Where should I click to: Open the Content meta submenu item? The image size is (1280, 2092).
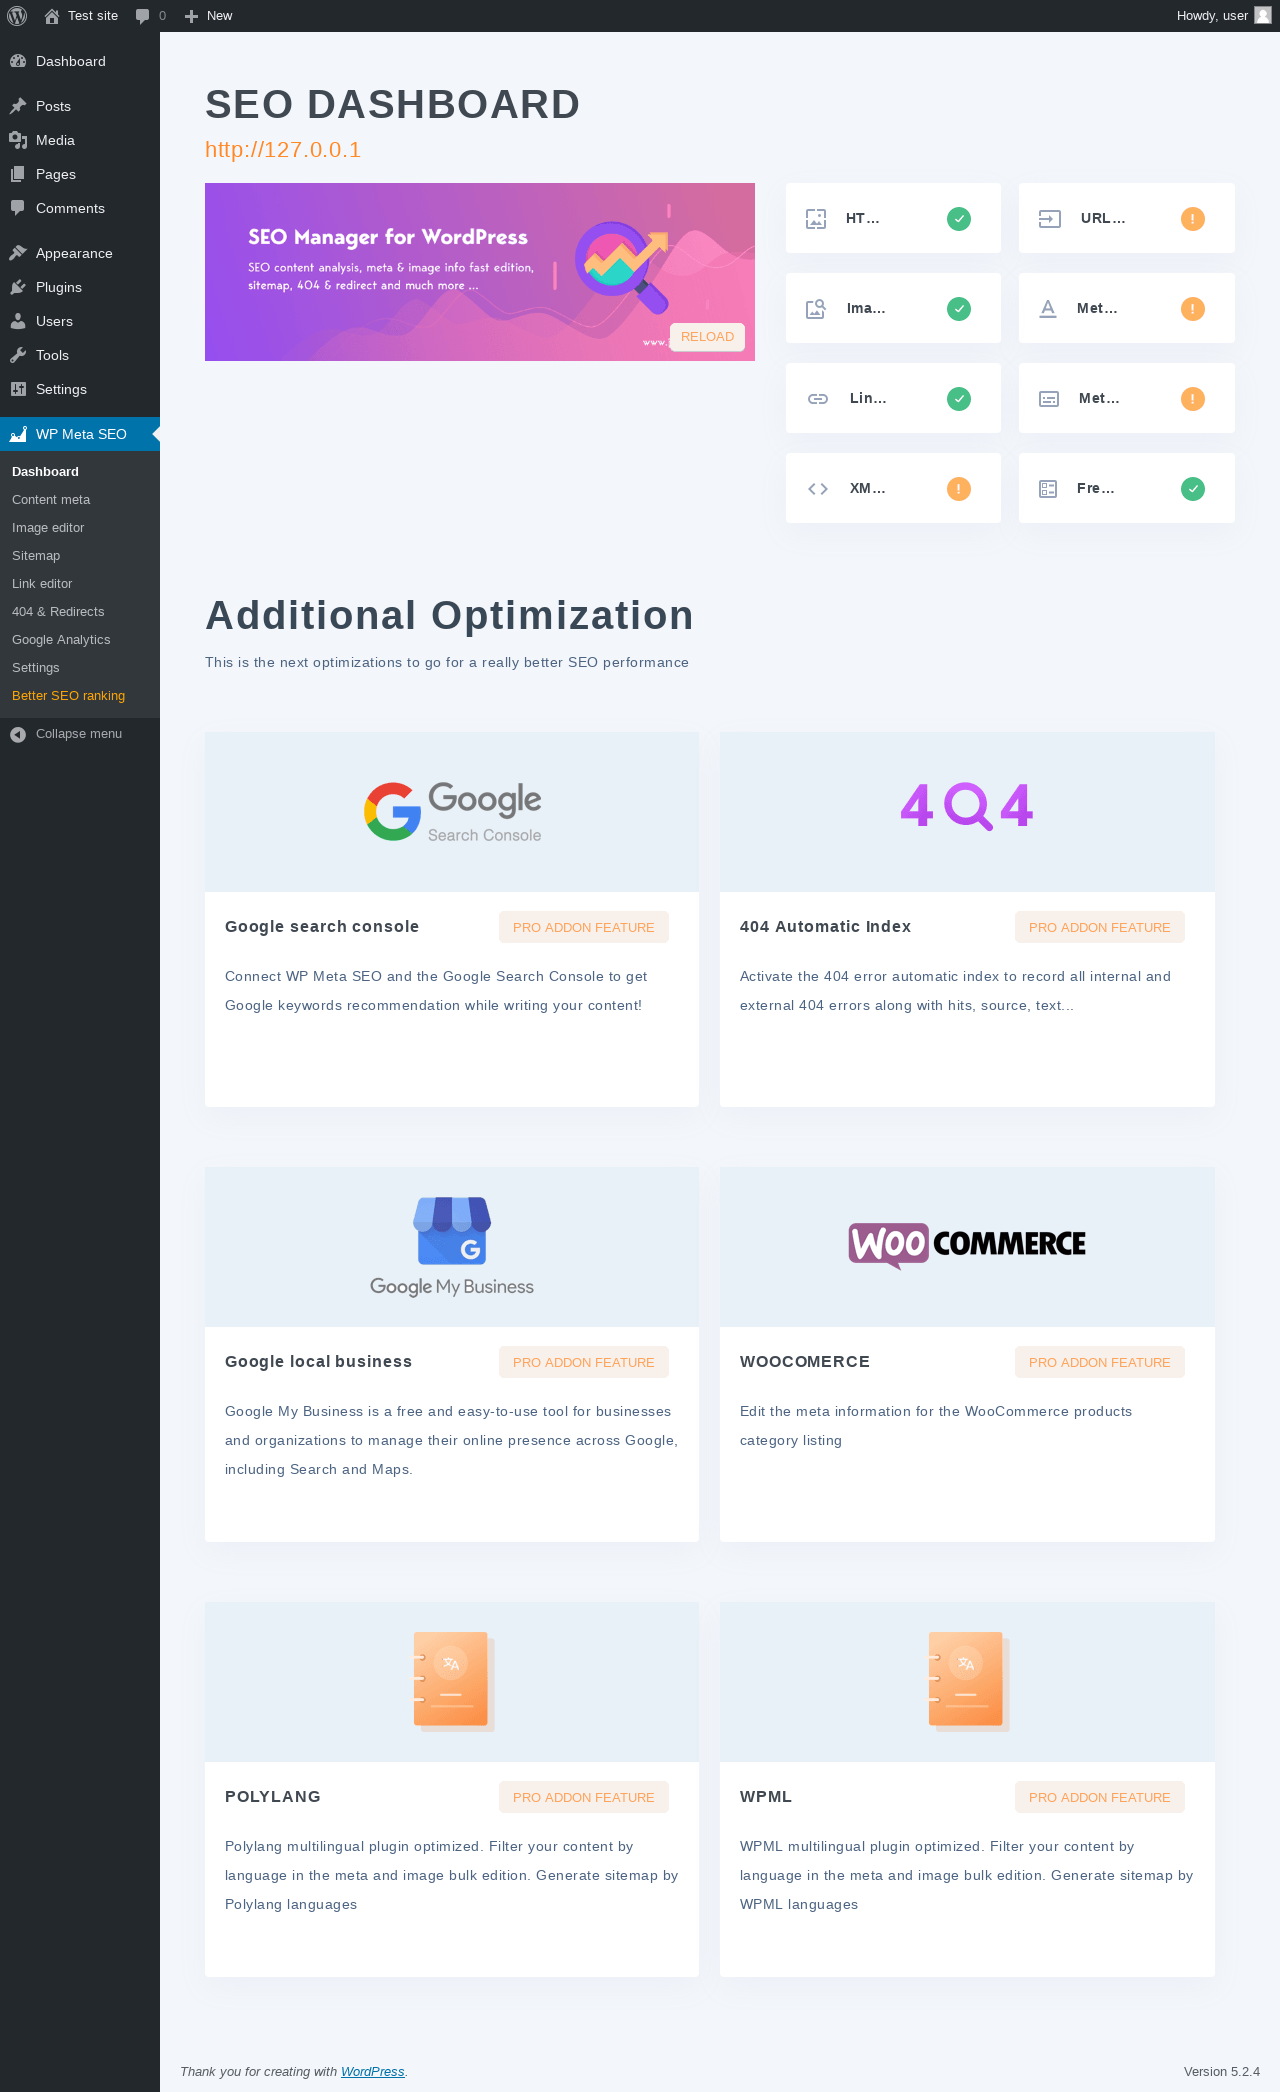click(x=51, y=500)
